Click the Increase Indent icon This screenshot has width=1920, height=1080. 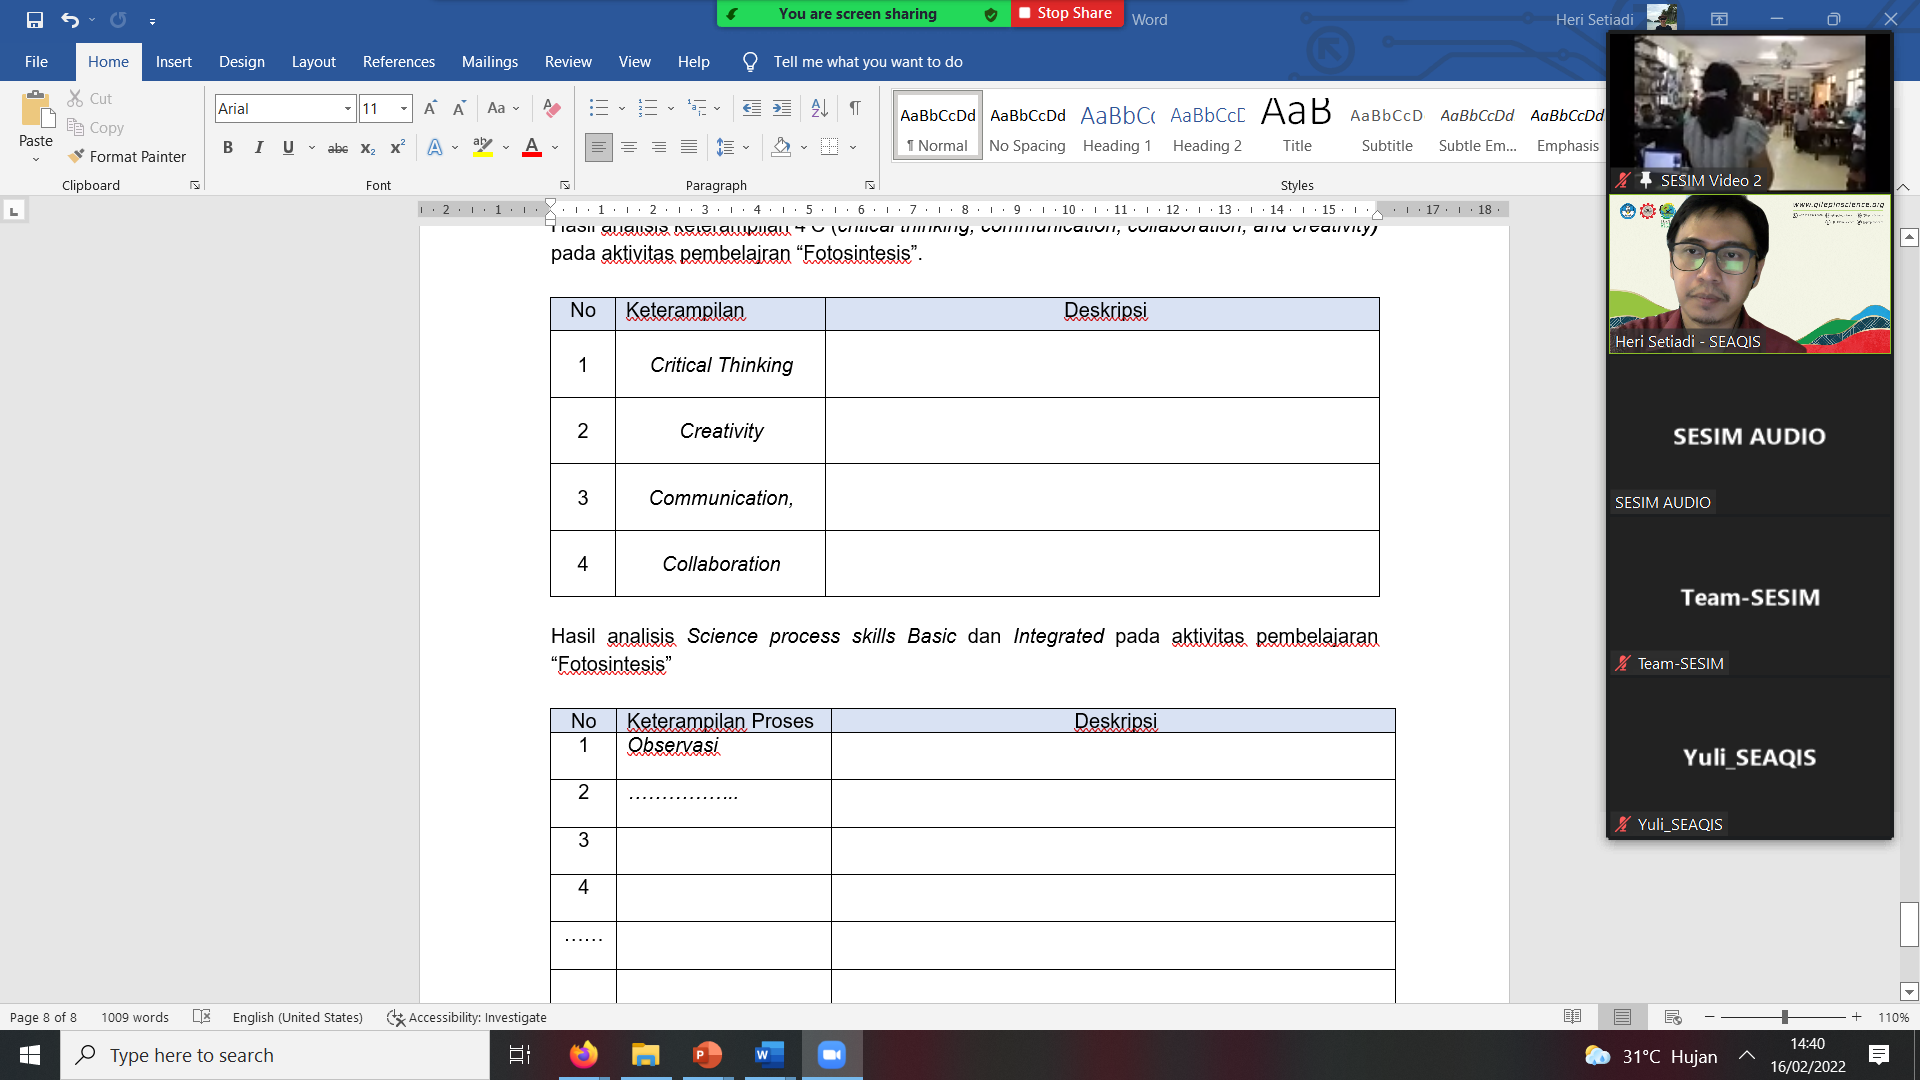pos(782,108)
